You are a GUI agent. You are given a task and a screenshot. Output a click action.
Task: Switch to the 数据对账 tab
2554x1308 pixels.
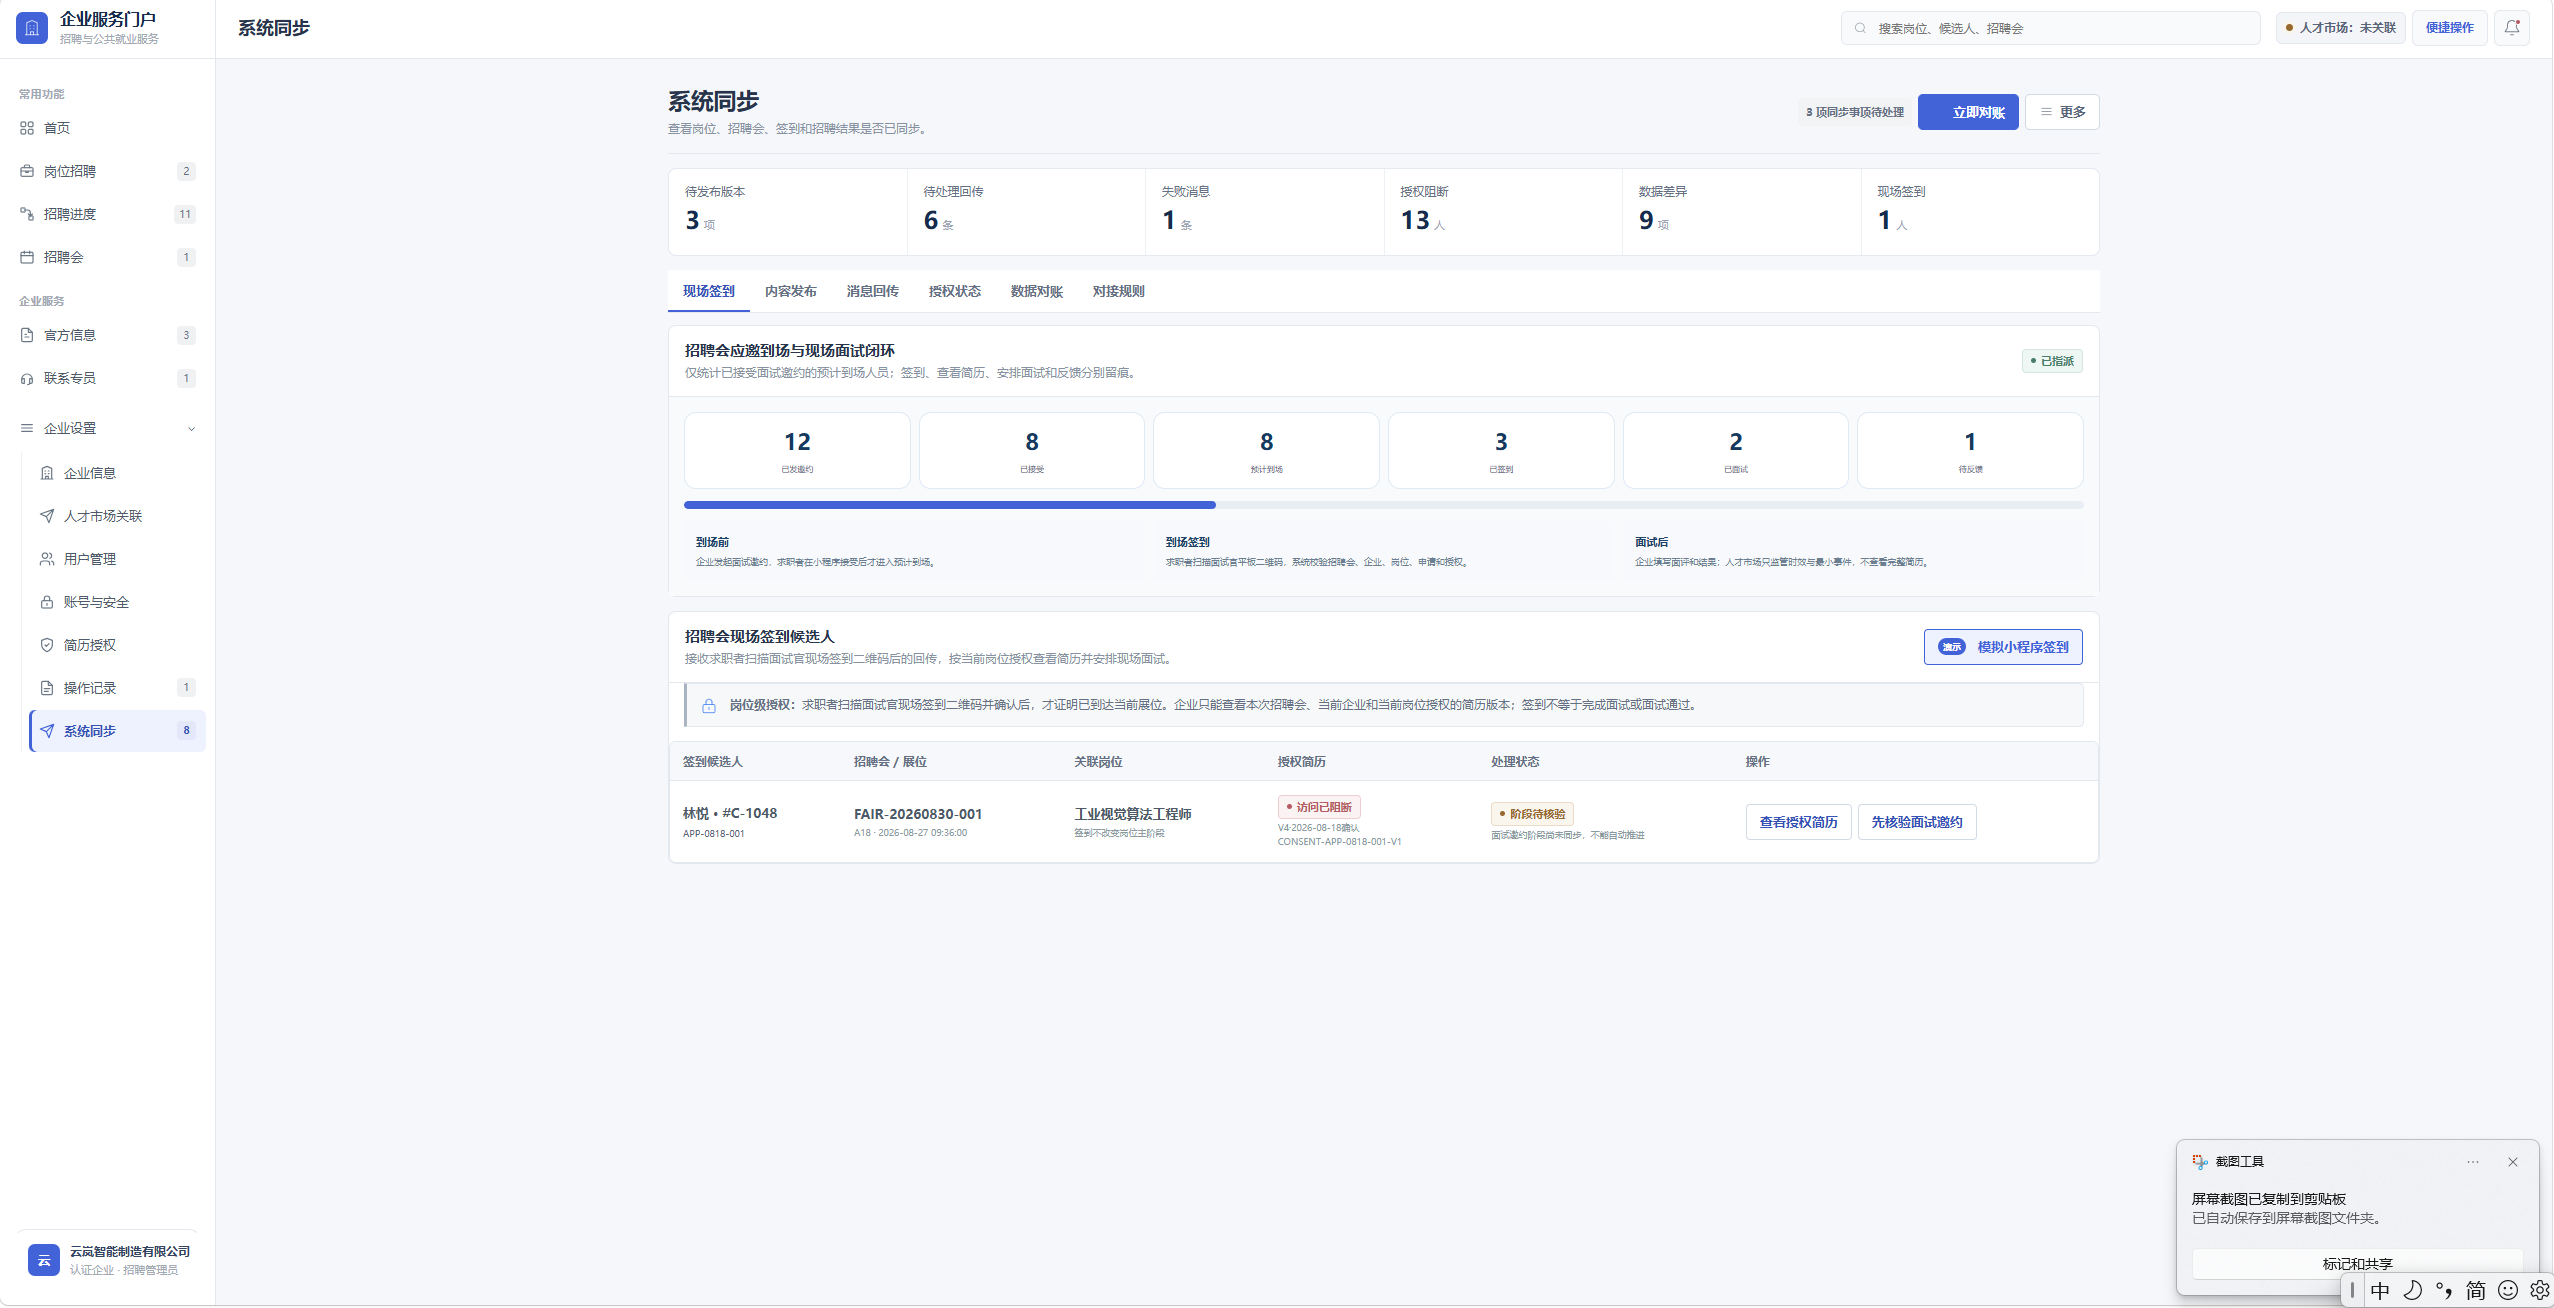click(x=1037, y=291)
